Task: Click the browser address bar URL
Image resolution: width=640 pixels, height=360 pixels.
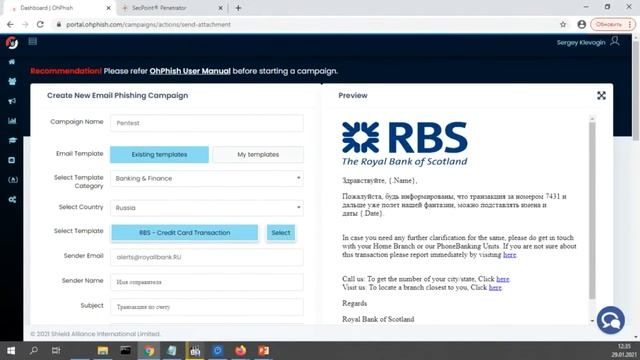Action: [148, 24]
